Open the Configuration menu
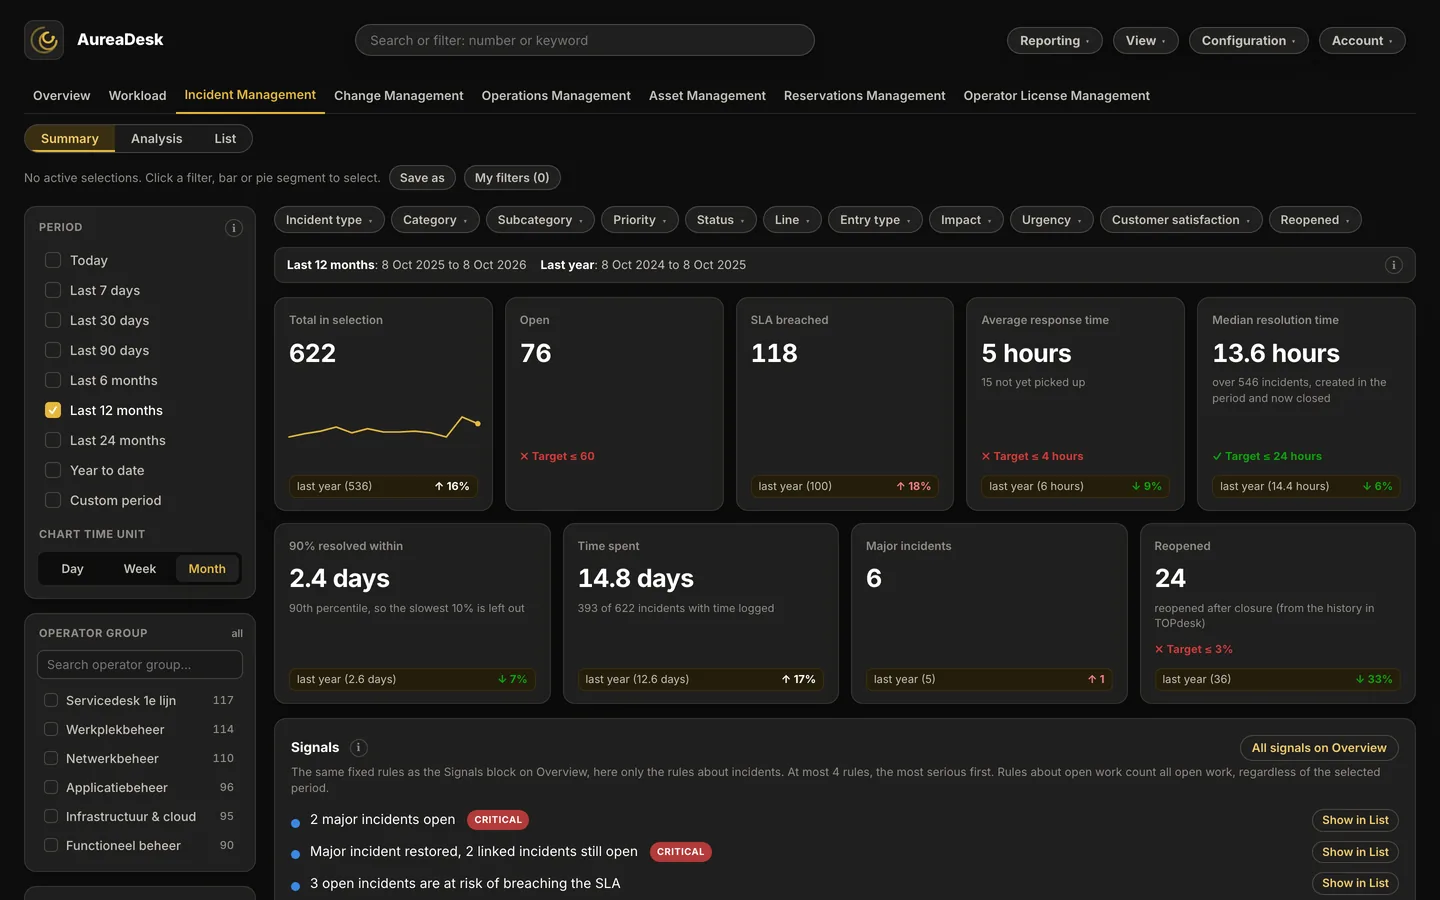This screenshot has height=900, width=1440. [x=1248, y=41]
